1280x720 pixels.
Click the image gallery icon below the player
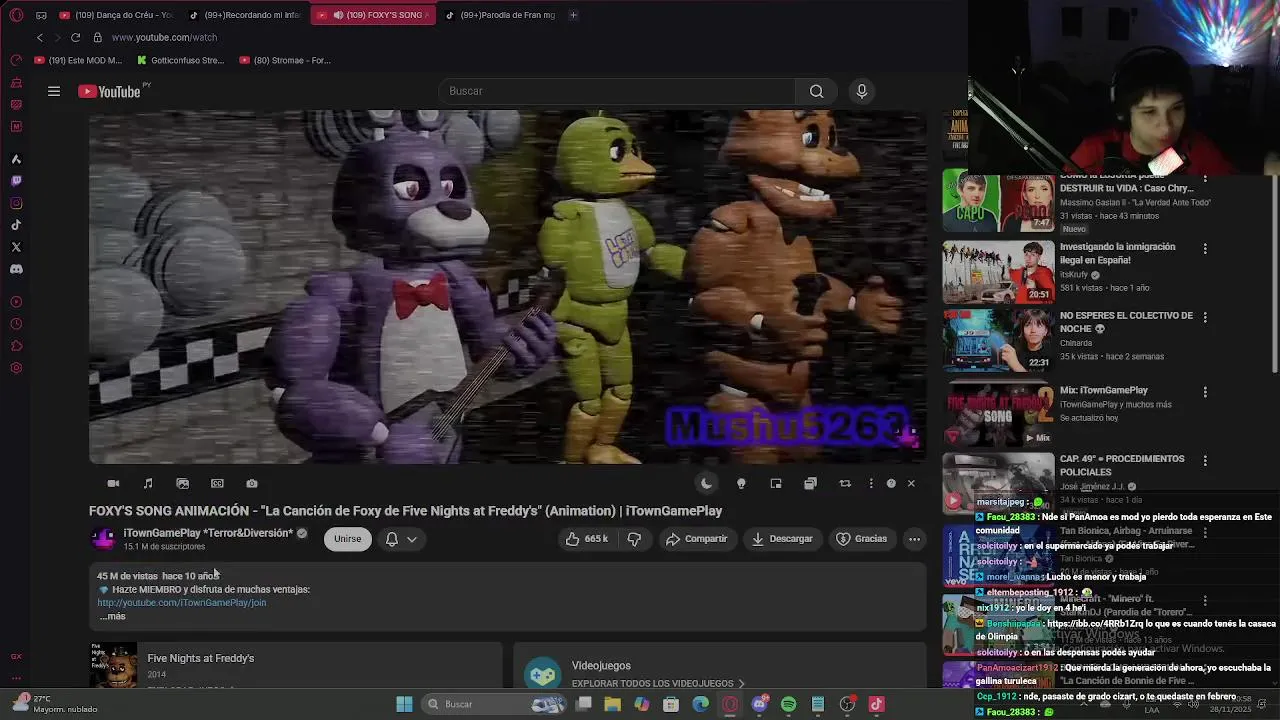pyautogui.click(x=182, y=484)
